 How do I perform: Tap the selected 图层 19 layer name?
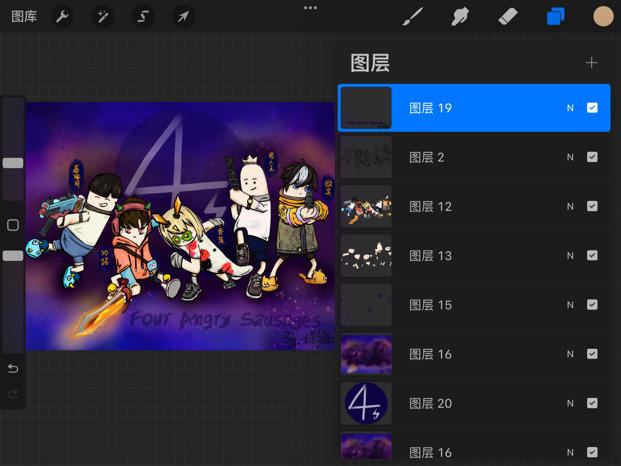tap(431, 108)
